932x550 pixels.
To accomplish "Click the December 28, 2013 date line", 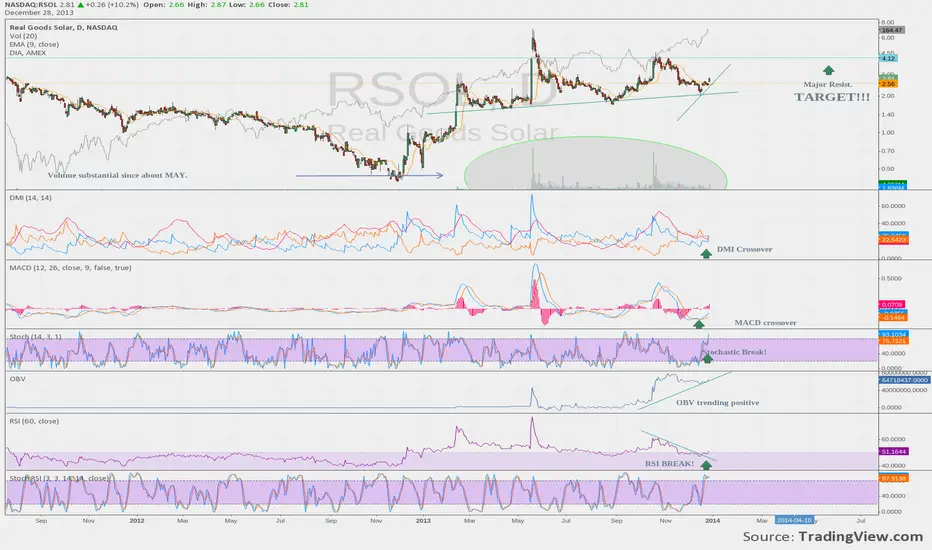I will click(39, 12).
